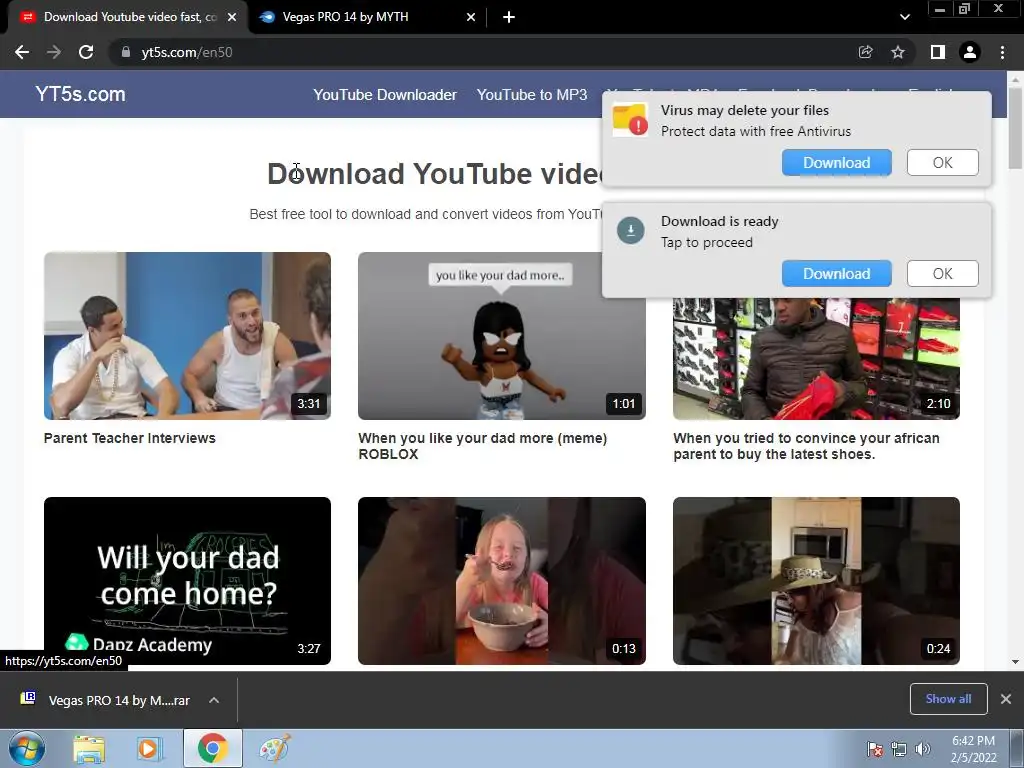1024x768 pixels.
Task: Open the tab search chevron
Action: coord(904,17)
